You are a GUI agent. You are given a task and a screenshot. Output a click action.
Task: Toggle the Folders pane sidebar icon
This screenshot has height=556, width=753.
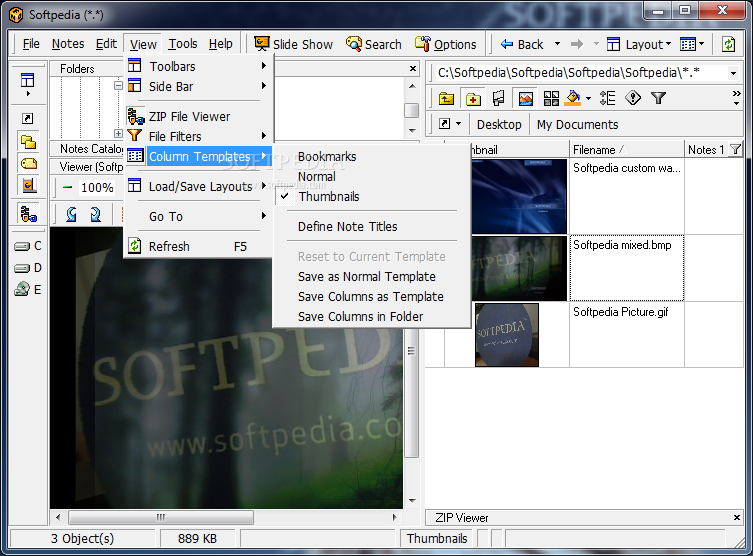pyautogui.click(x=28, y=142)
